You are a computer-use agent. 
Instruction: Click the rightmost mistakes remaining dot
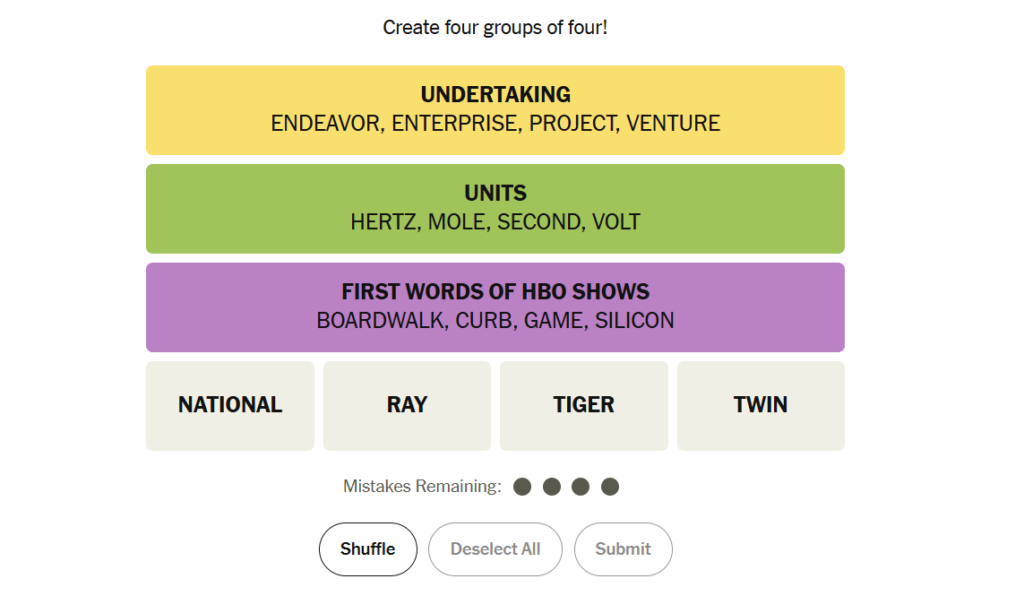[x=610, y=487]
